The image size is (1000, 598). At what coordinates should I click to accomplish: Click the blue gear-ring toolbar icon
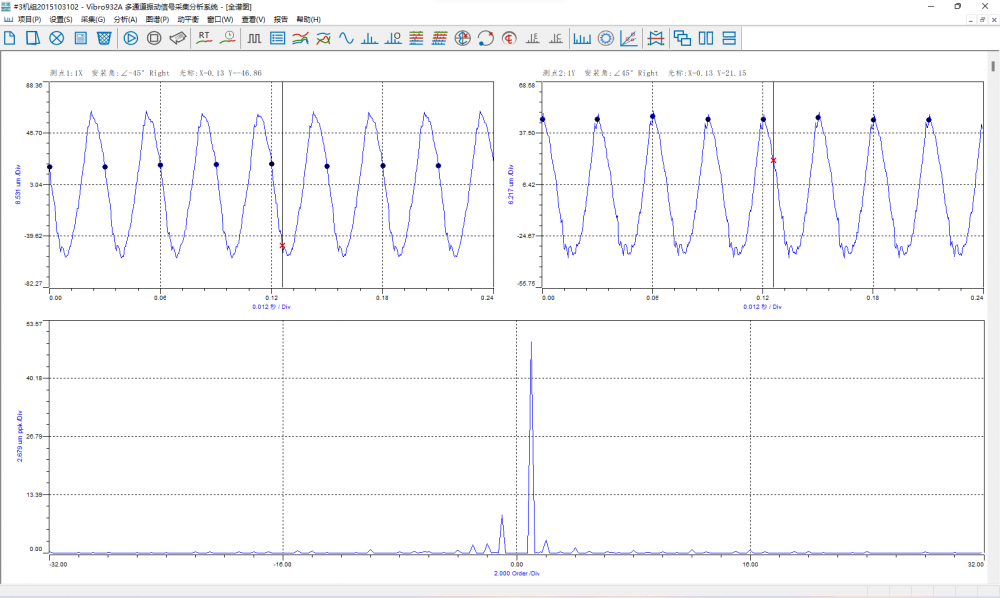click(605, 38)
